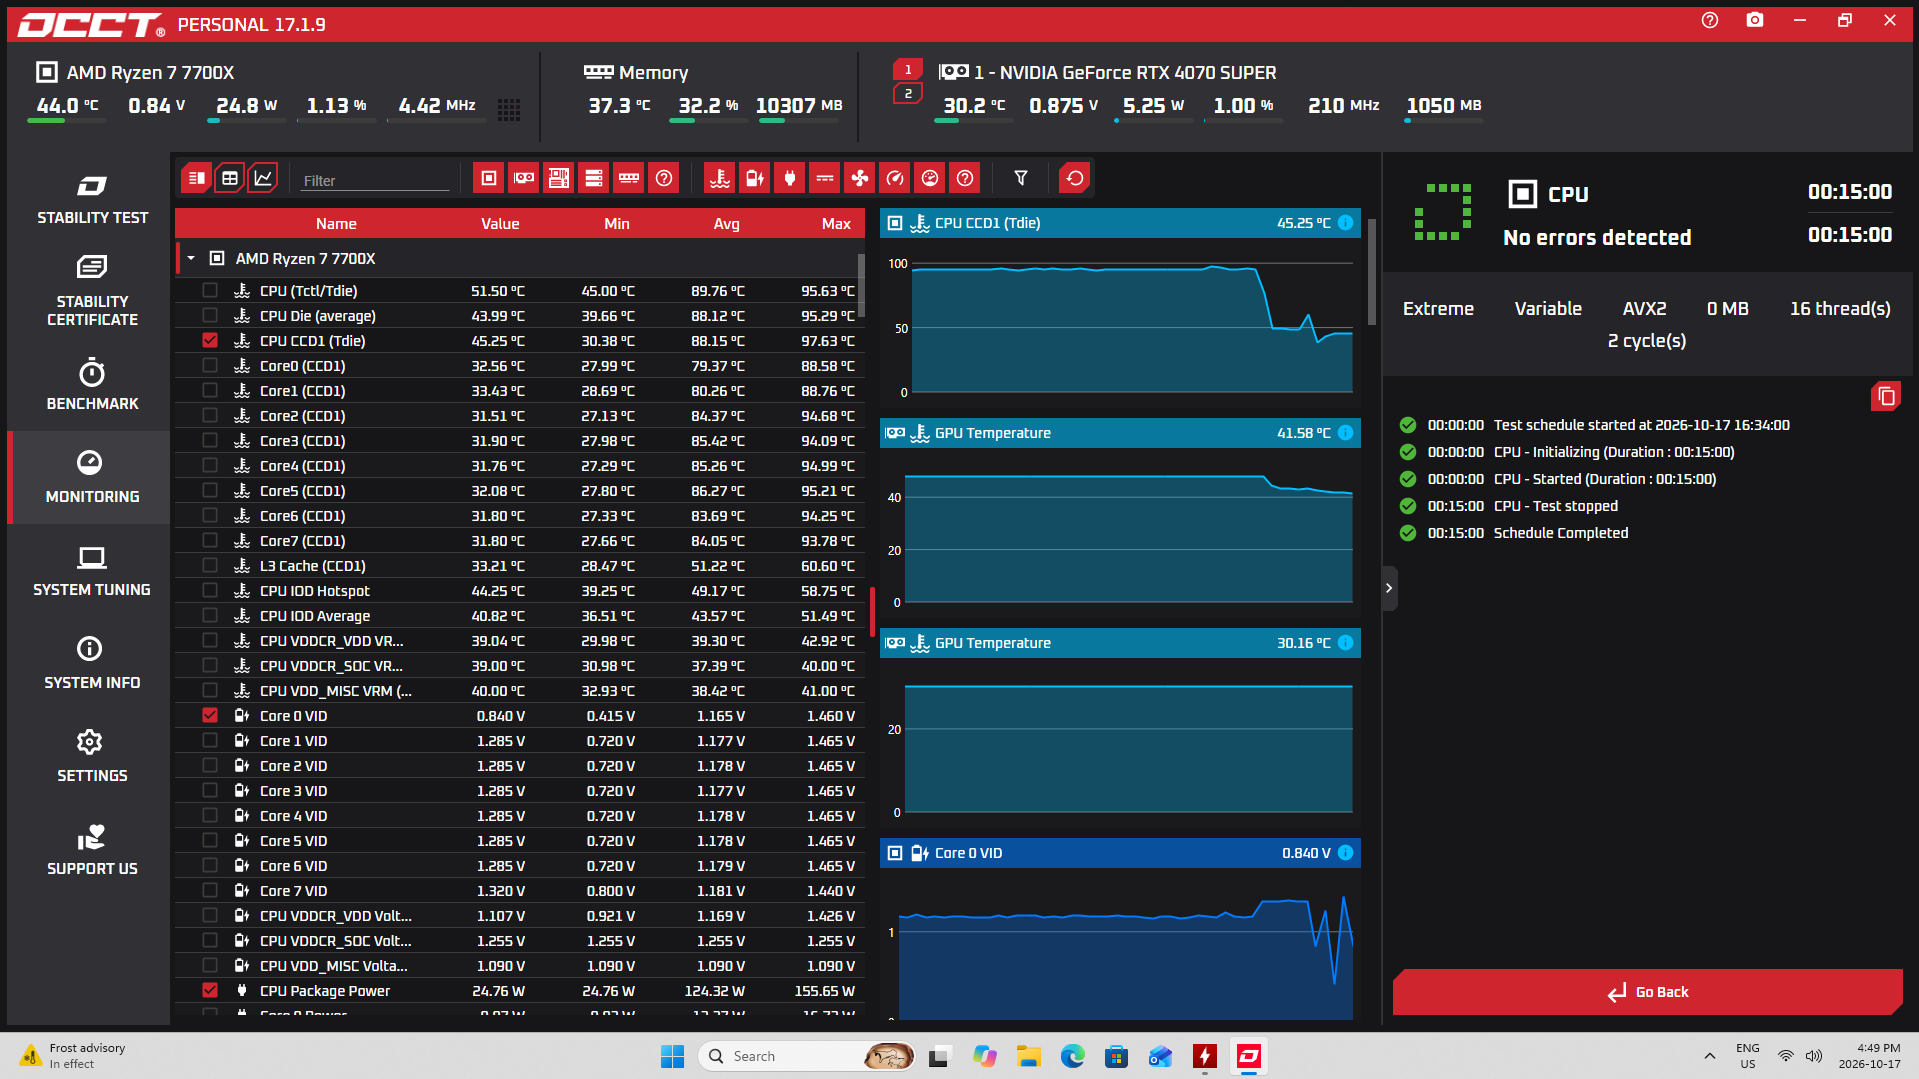Open the System Info section
1919x1079 pixels.
coord(92,664)
